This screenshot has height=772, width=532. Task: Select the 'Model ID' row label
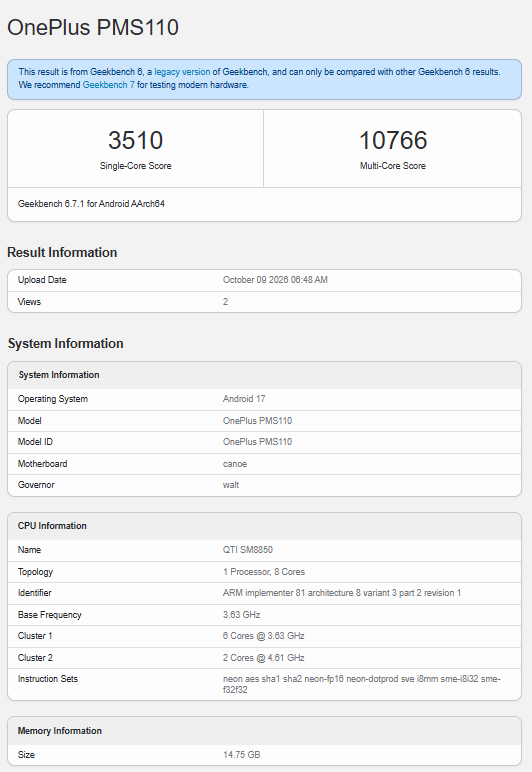tap(35, 442)
